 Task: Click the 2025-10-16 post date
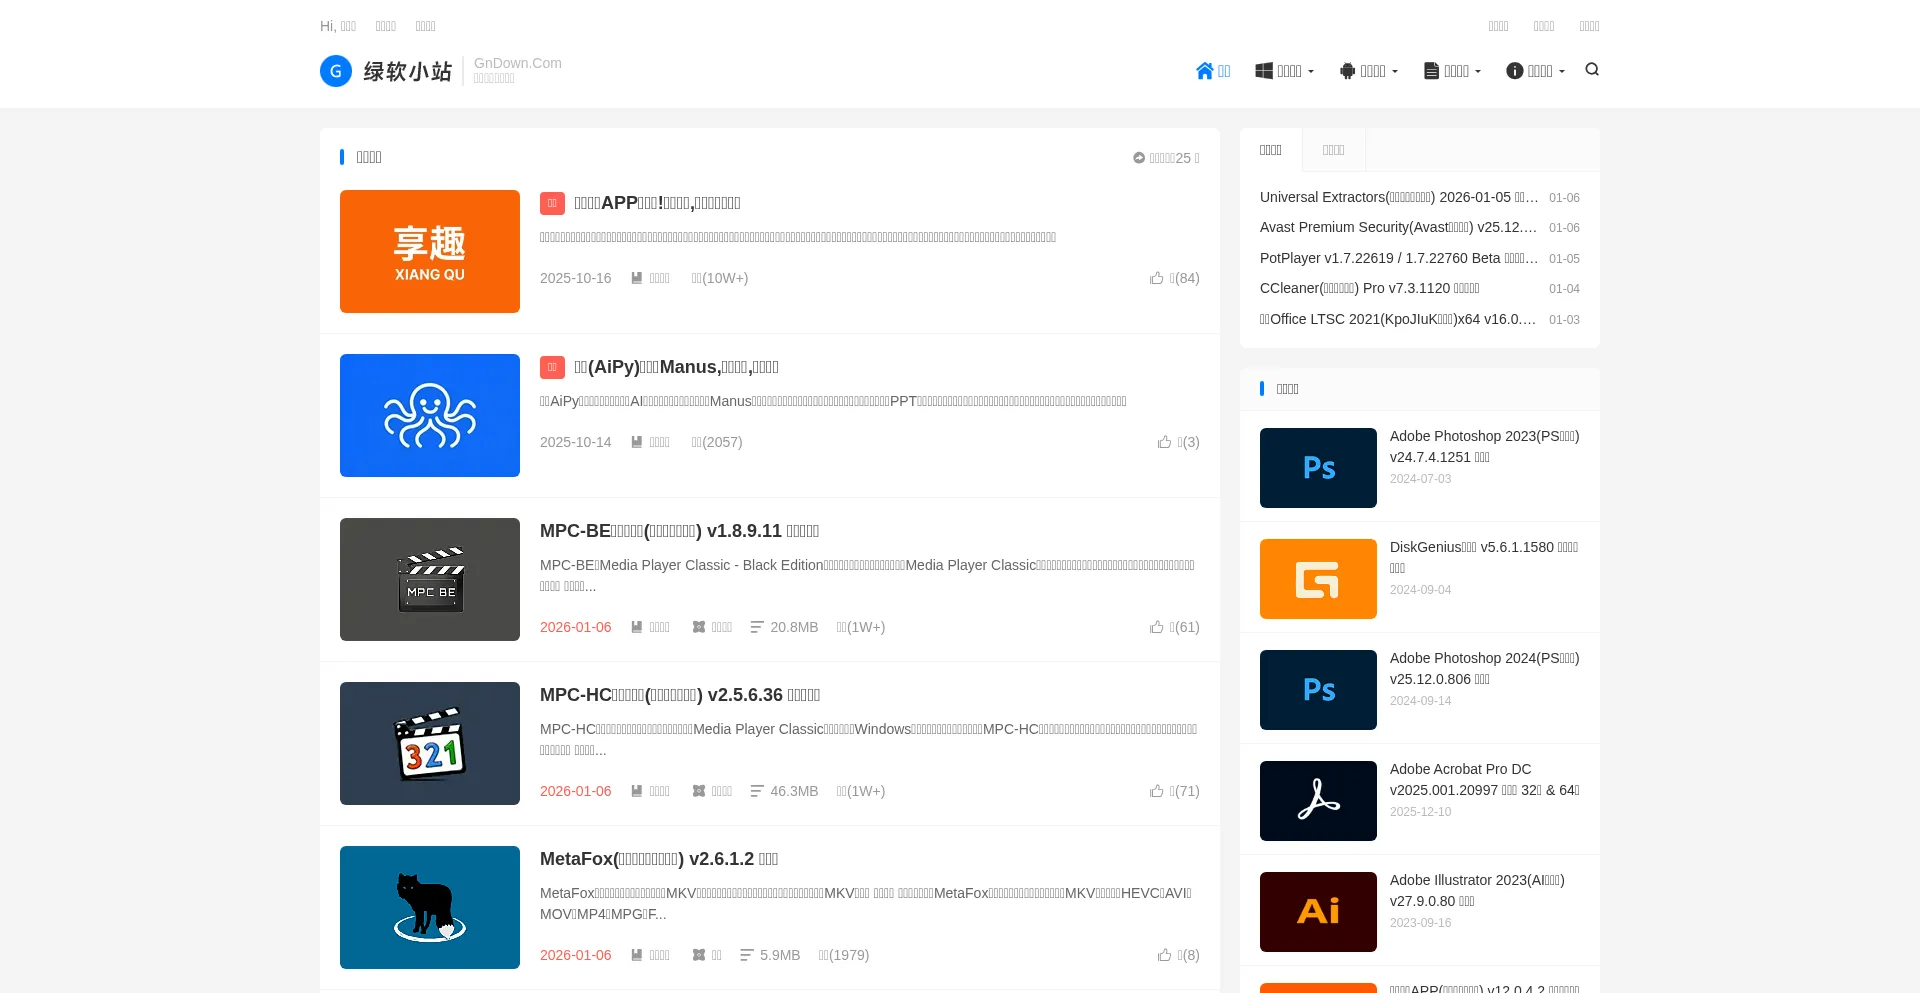pos(576,278)
